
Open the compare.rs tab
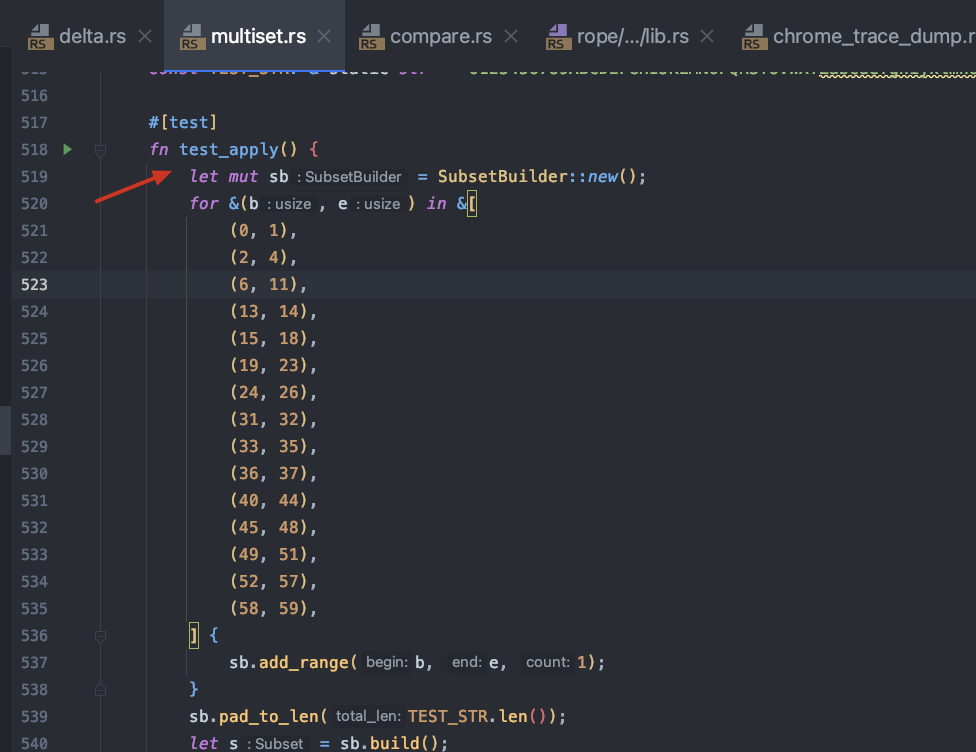[x=440, y=36]
